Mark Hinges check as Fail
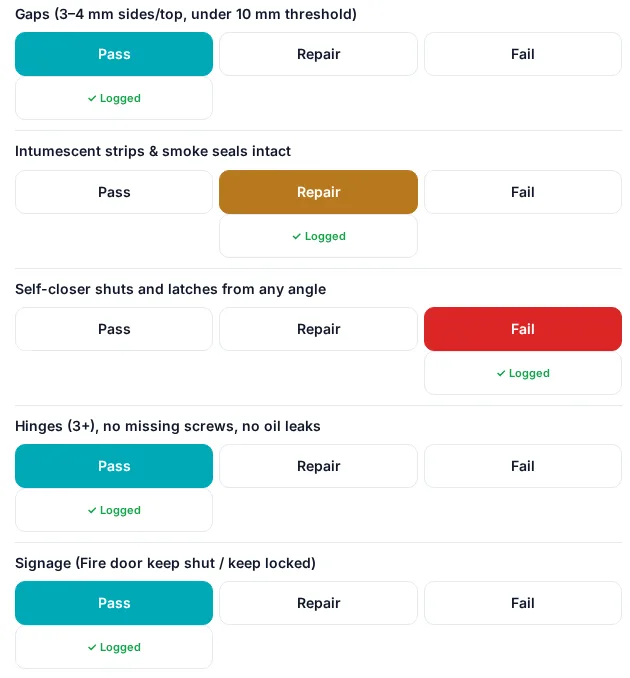630x678 pixels. (523, 466)
